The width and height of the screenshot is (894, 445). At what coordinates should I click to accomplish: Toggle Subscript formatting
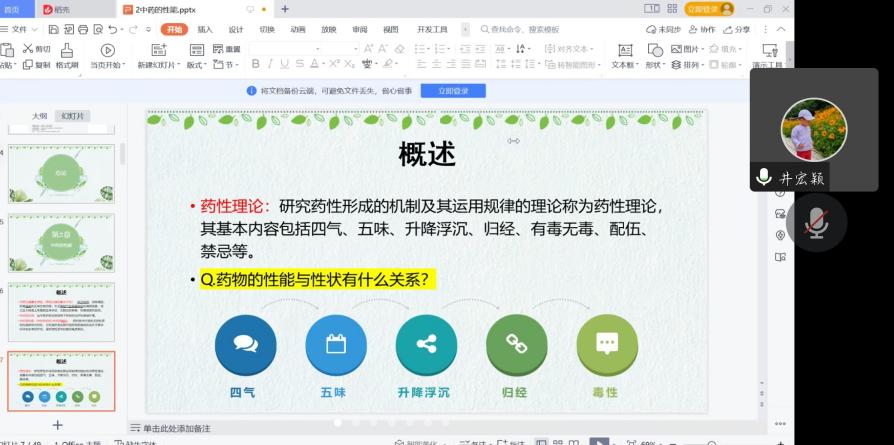[349, 64]
